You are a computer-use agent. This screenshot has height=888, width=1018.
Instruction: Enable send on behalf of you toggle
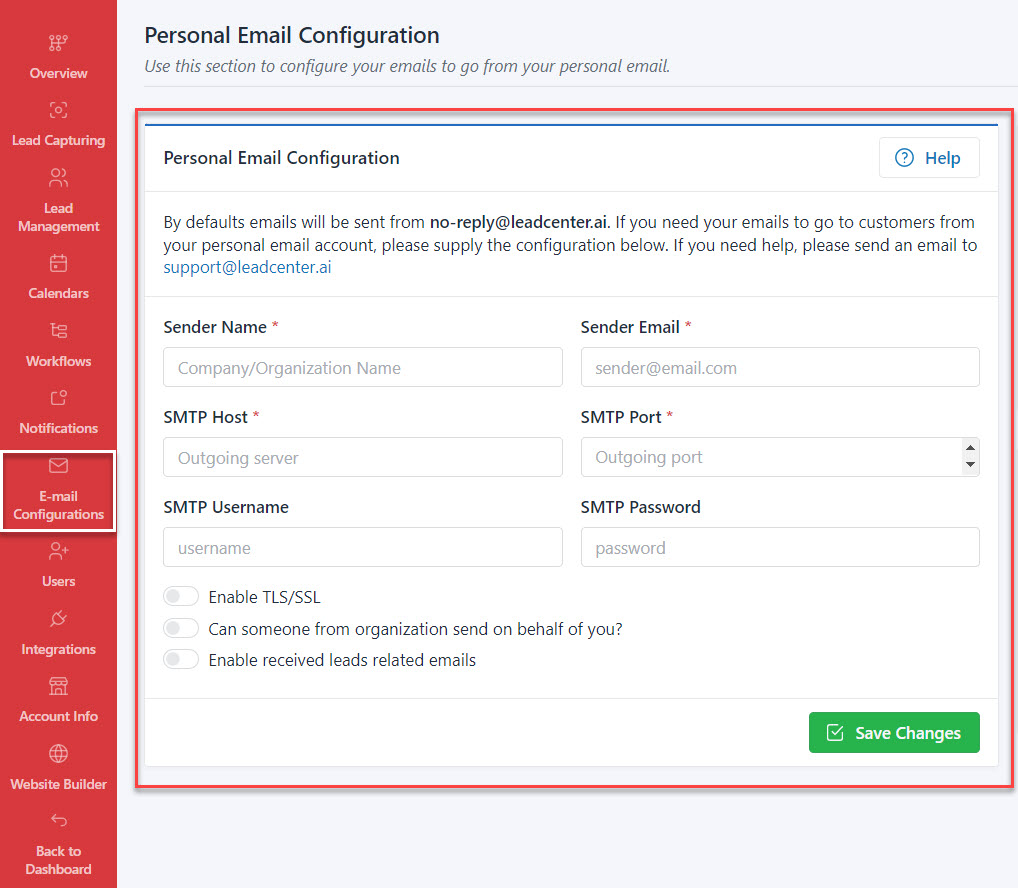pyautogui.click(x=181, y=629)
